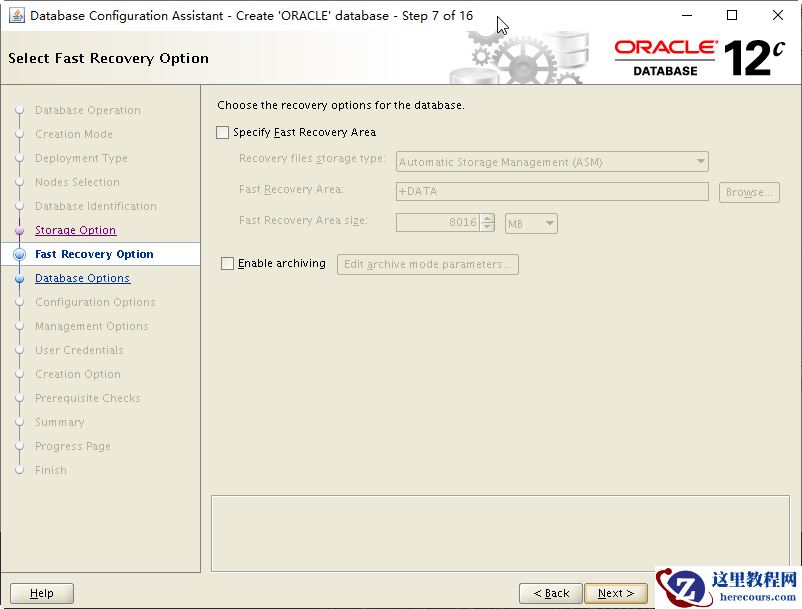Click the Fast Recovery Option step bullet

coord(19,254)
